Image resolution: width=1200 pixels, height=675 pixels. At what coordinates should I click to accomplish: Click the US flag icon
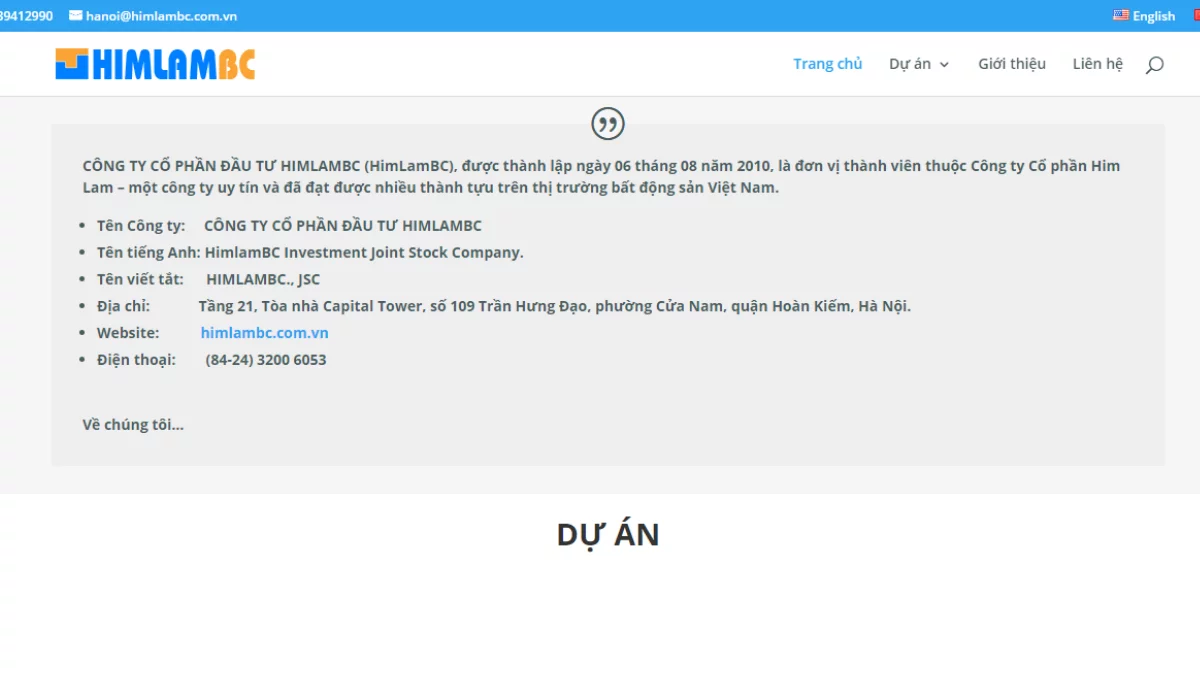[1121, 16]
